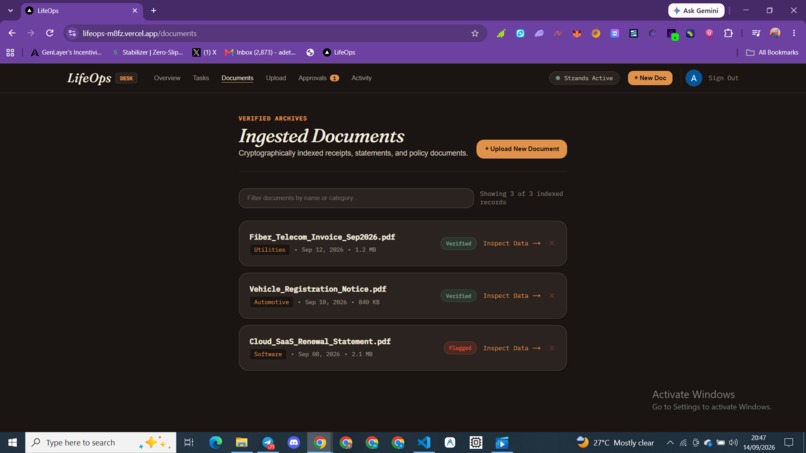This screenshot has width=806, height=453.
Task: Click the Strands Active status pill
Action: pyautogui.click(x=584, y=78)
